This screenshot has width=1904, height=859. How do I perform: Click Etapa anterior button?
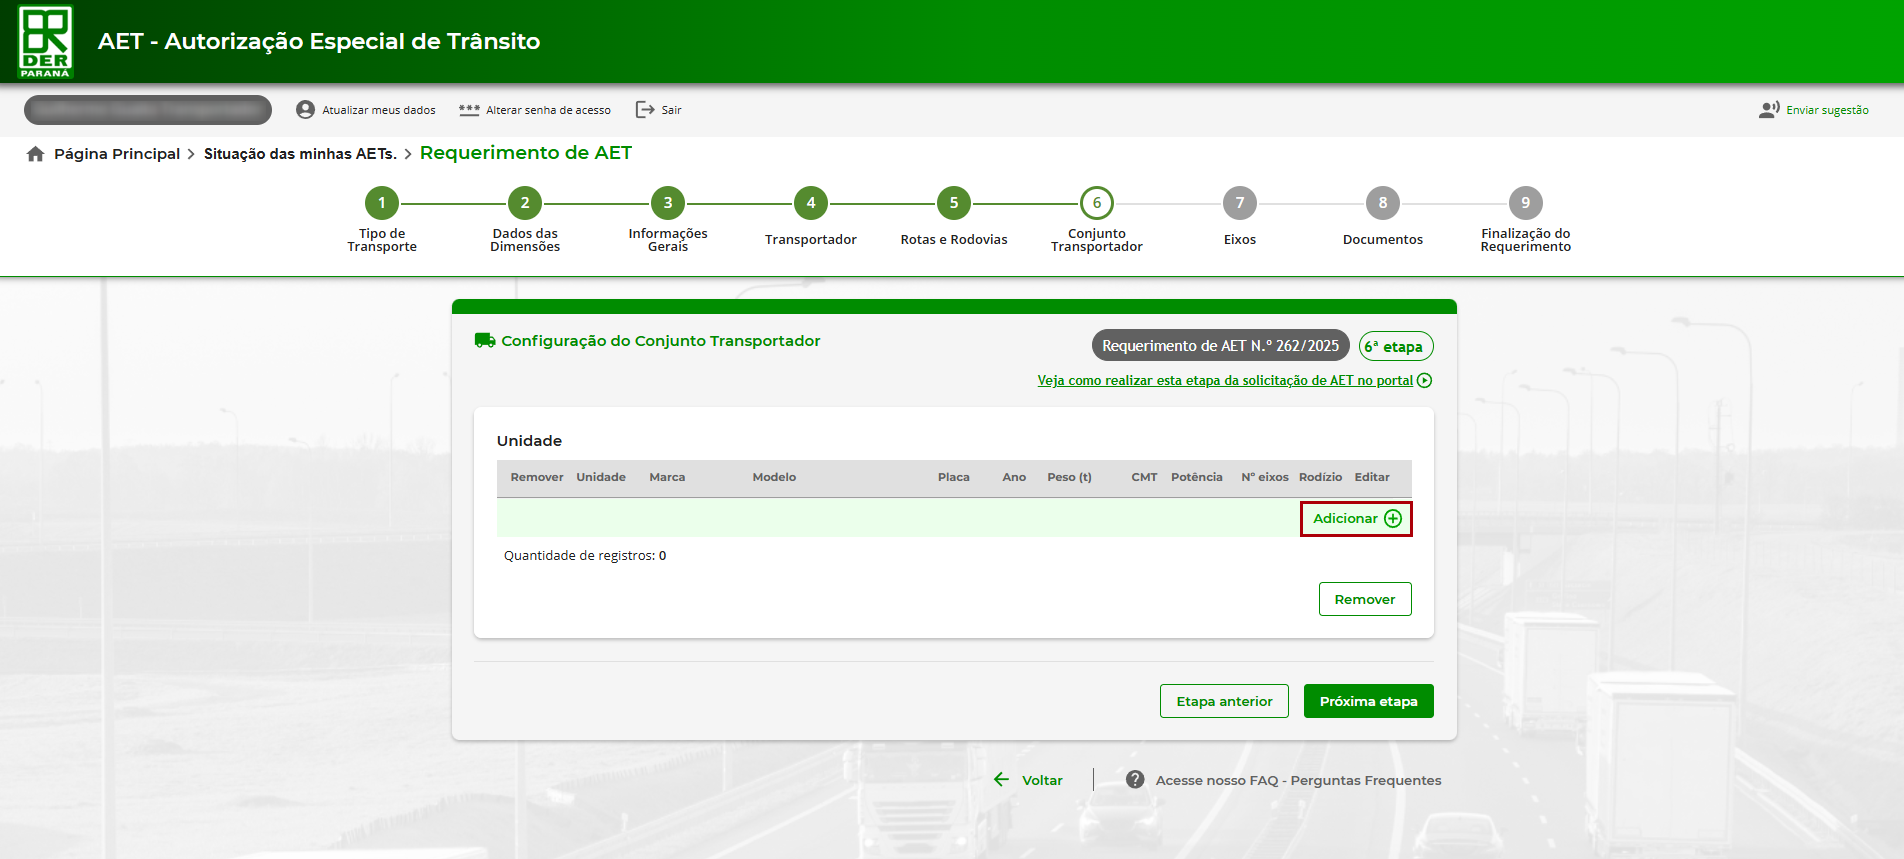point(1224,701)
